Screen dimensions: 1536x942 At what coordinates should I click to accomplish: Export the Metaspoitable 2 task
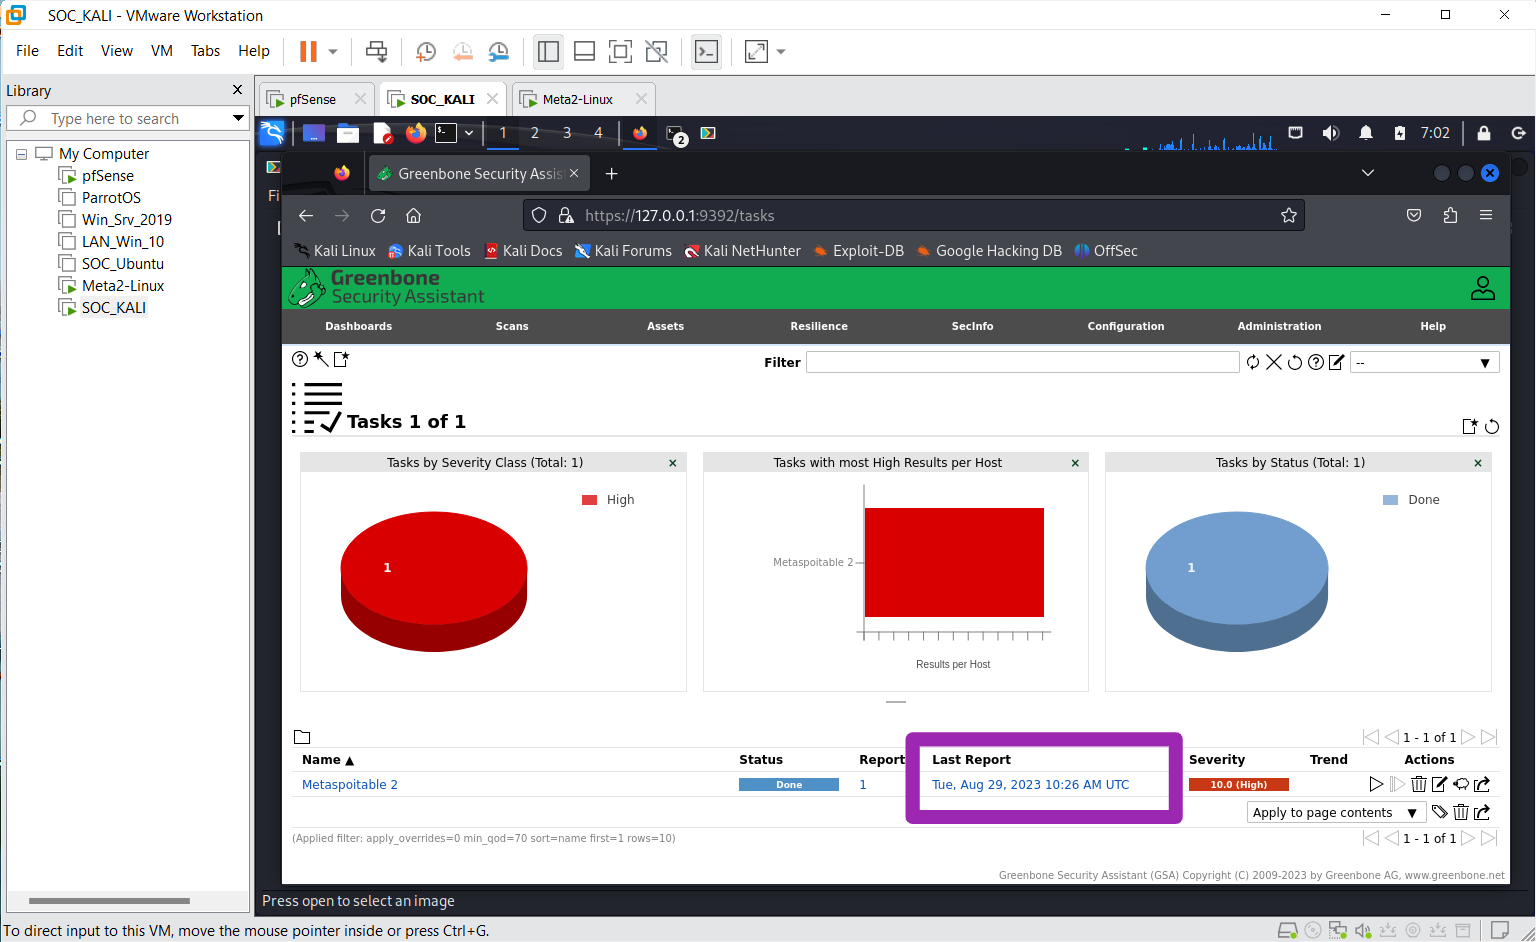tap(1482, 784)
